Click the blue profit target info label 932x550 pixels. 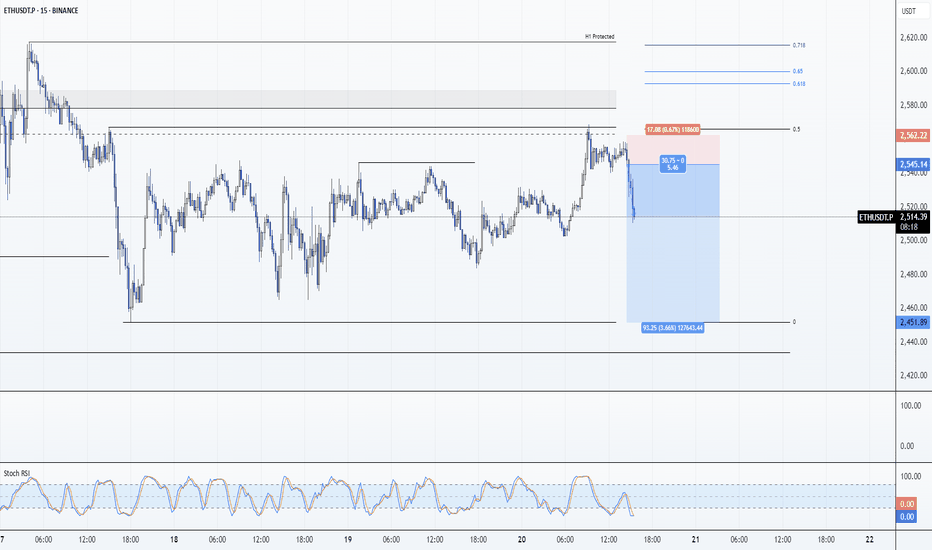(673, 327)
